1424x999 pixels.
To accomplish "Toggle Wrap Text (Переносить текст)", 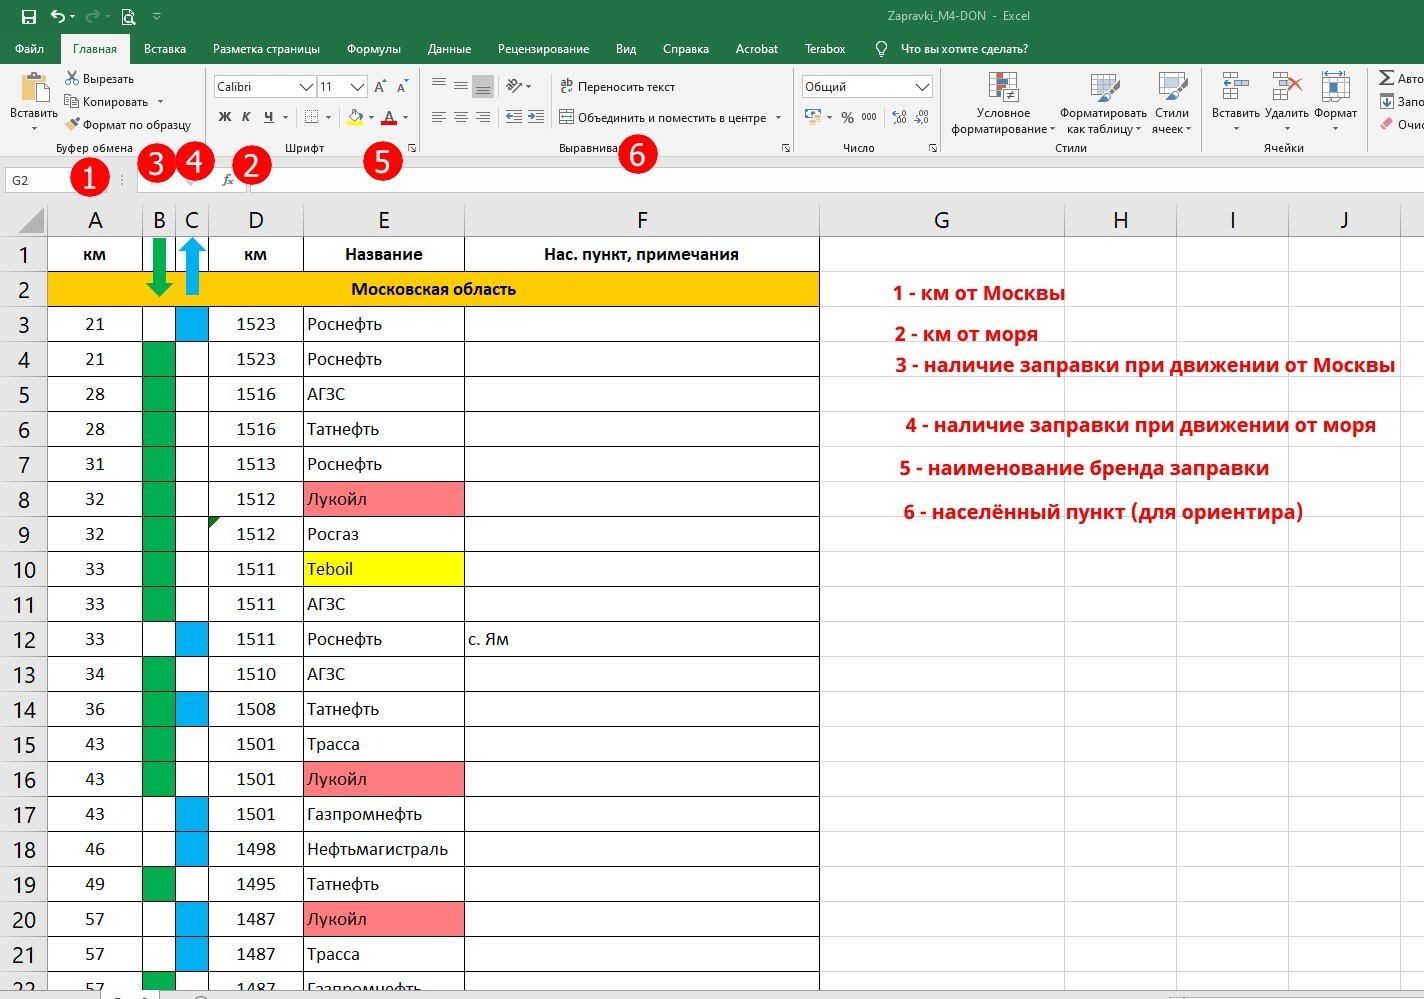I will click(617, 87).
